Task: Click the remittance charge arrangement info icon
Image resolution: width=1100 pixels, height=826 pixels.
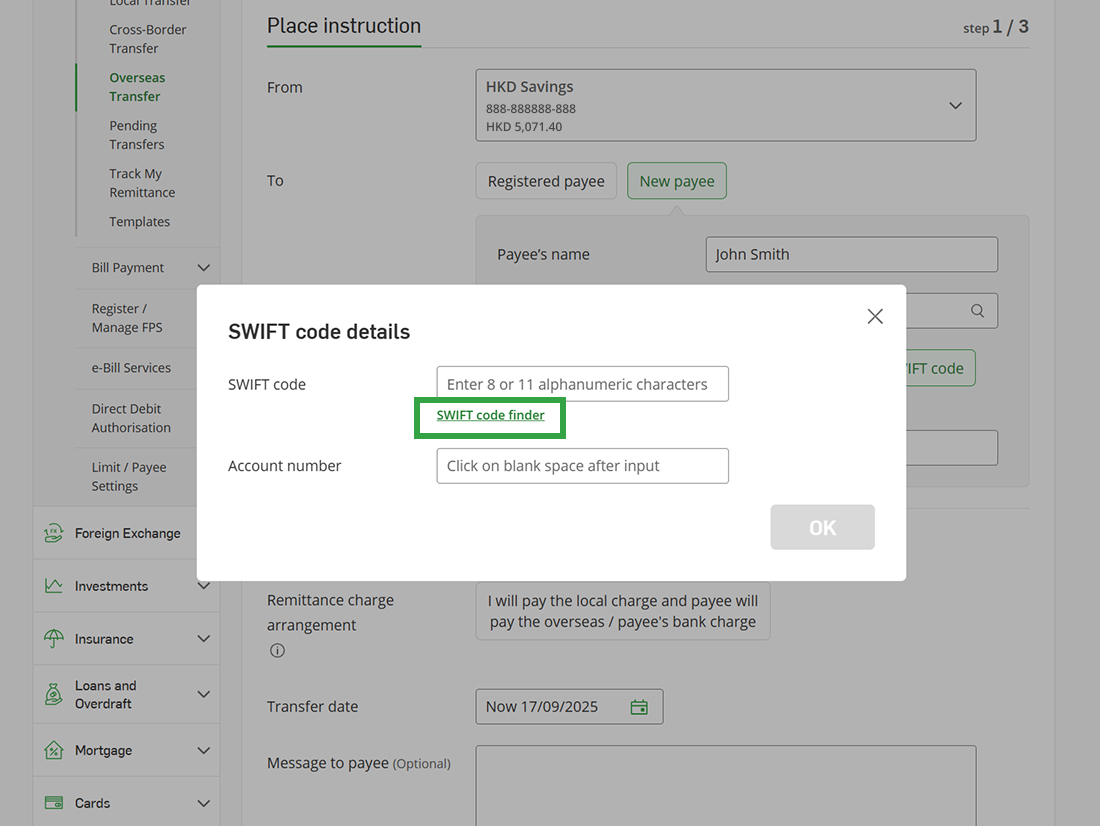Action: coord(277,650)
